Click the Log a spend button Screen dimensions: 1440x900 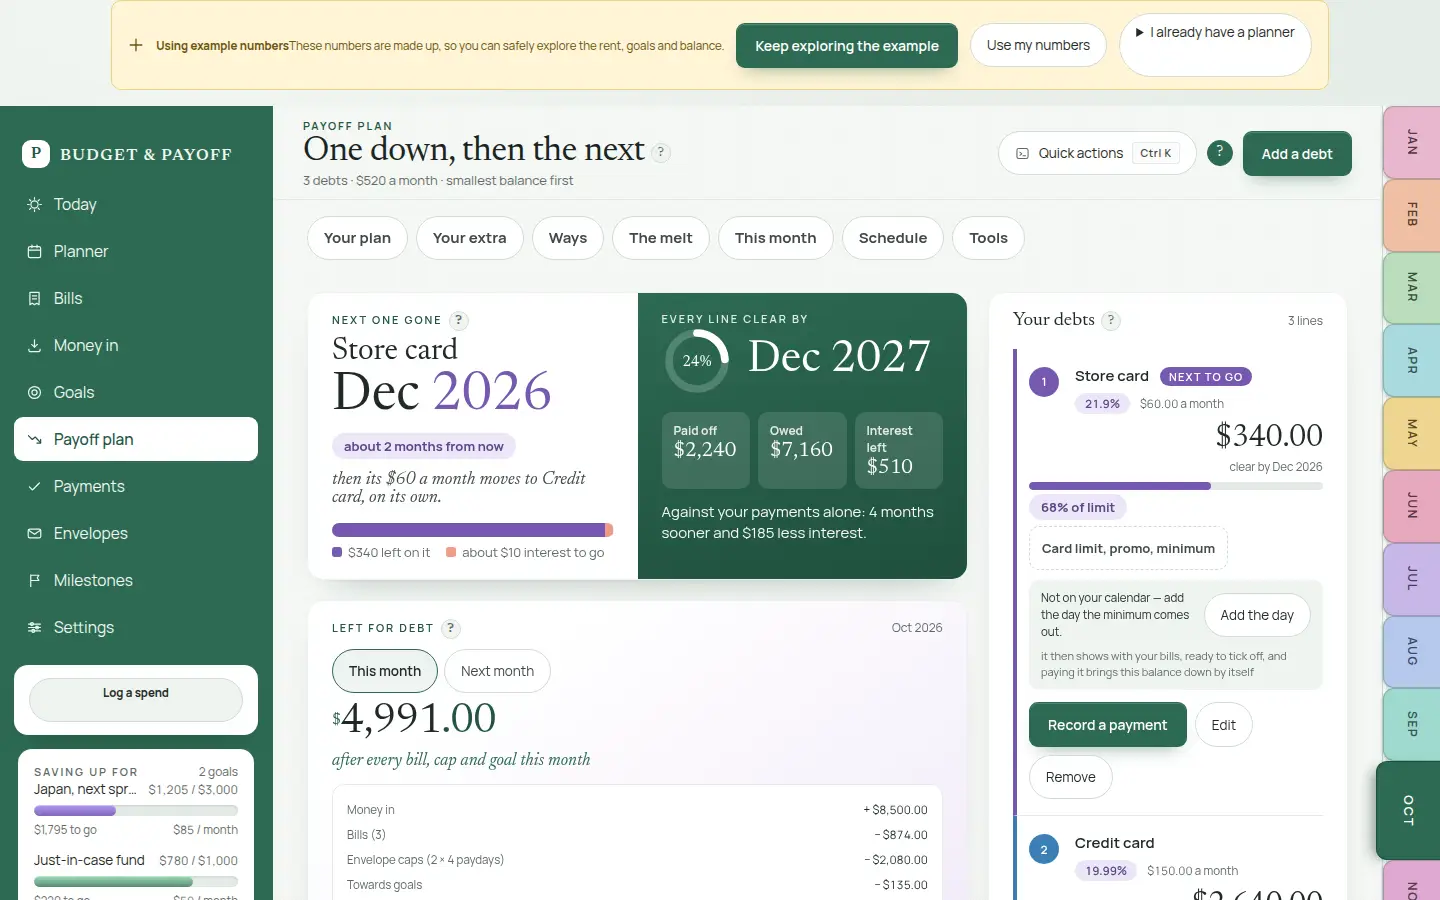pyautogui.click(x=136, y=700)
